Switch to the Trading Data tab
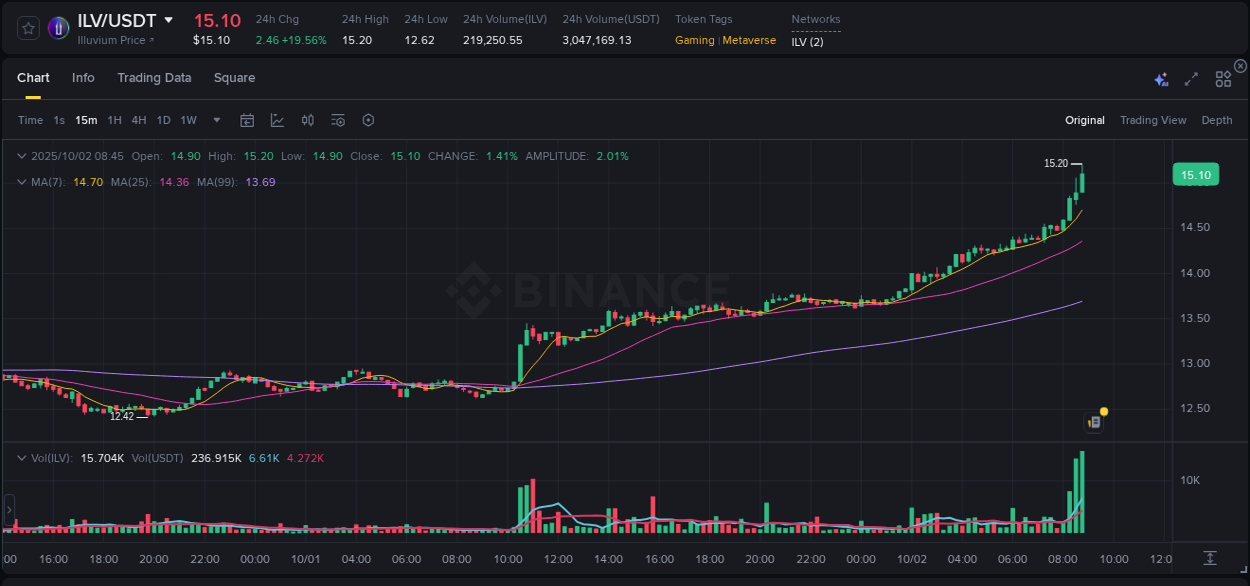The width and height of the screenshot is (1250, 586). tap(154, 77)
